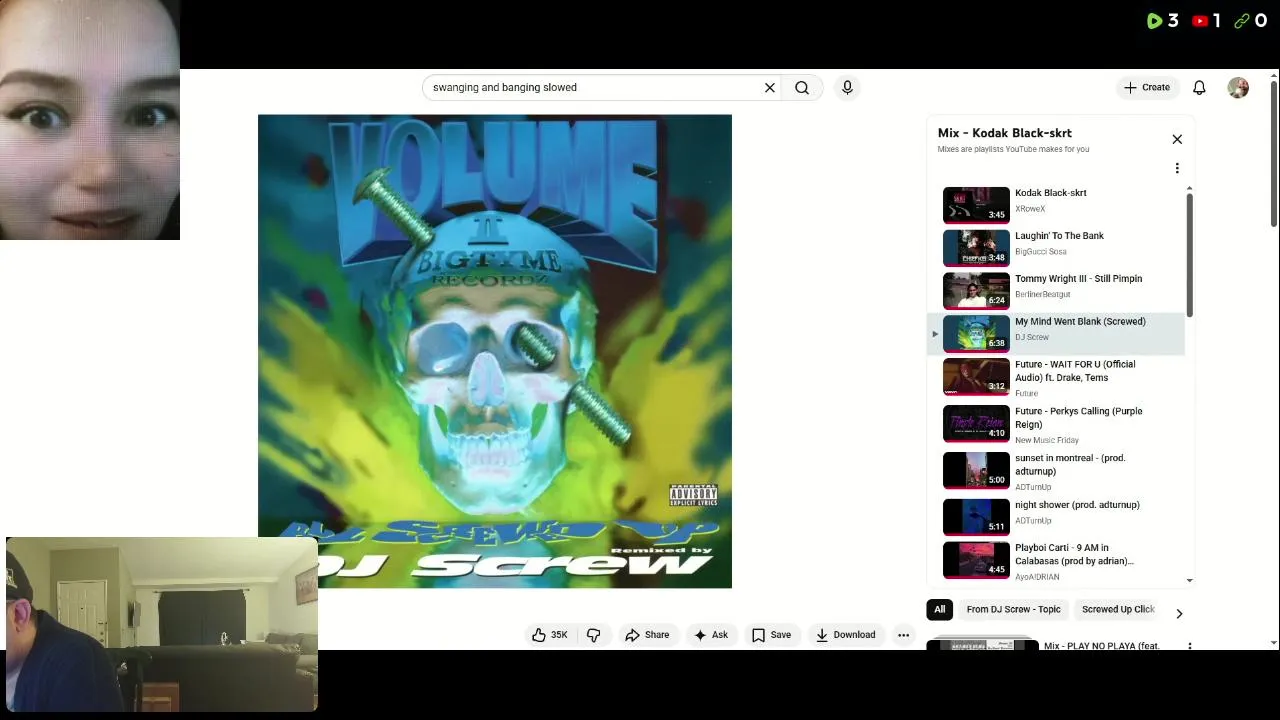This screenshot has width=1280, height=720.
Task: Open the account avatar menu
Action: click(x=1238, y=87)
